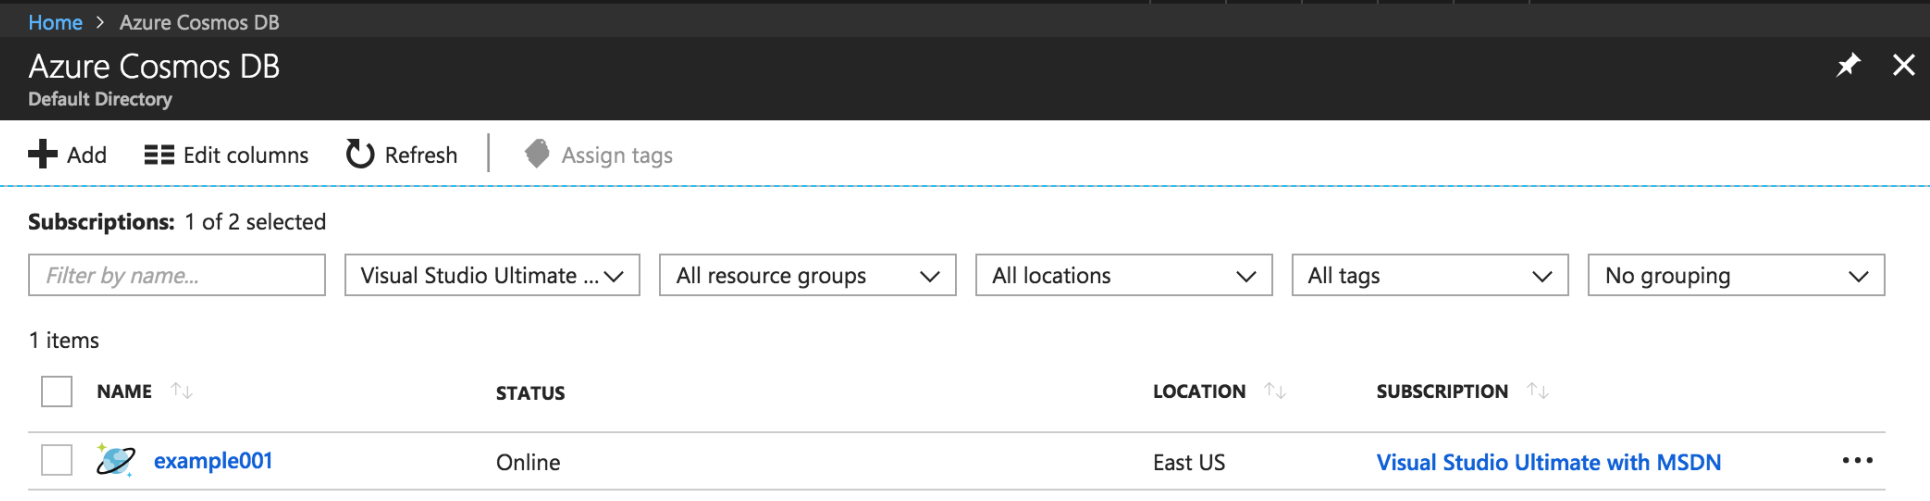Sort by Subscription column arrows

coord(1538,391)
